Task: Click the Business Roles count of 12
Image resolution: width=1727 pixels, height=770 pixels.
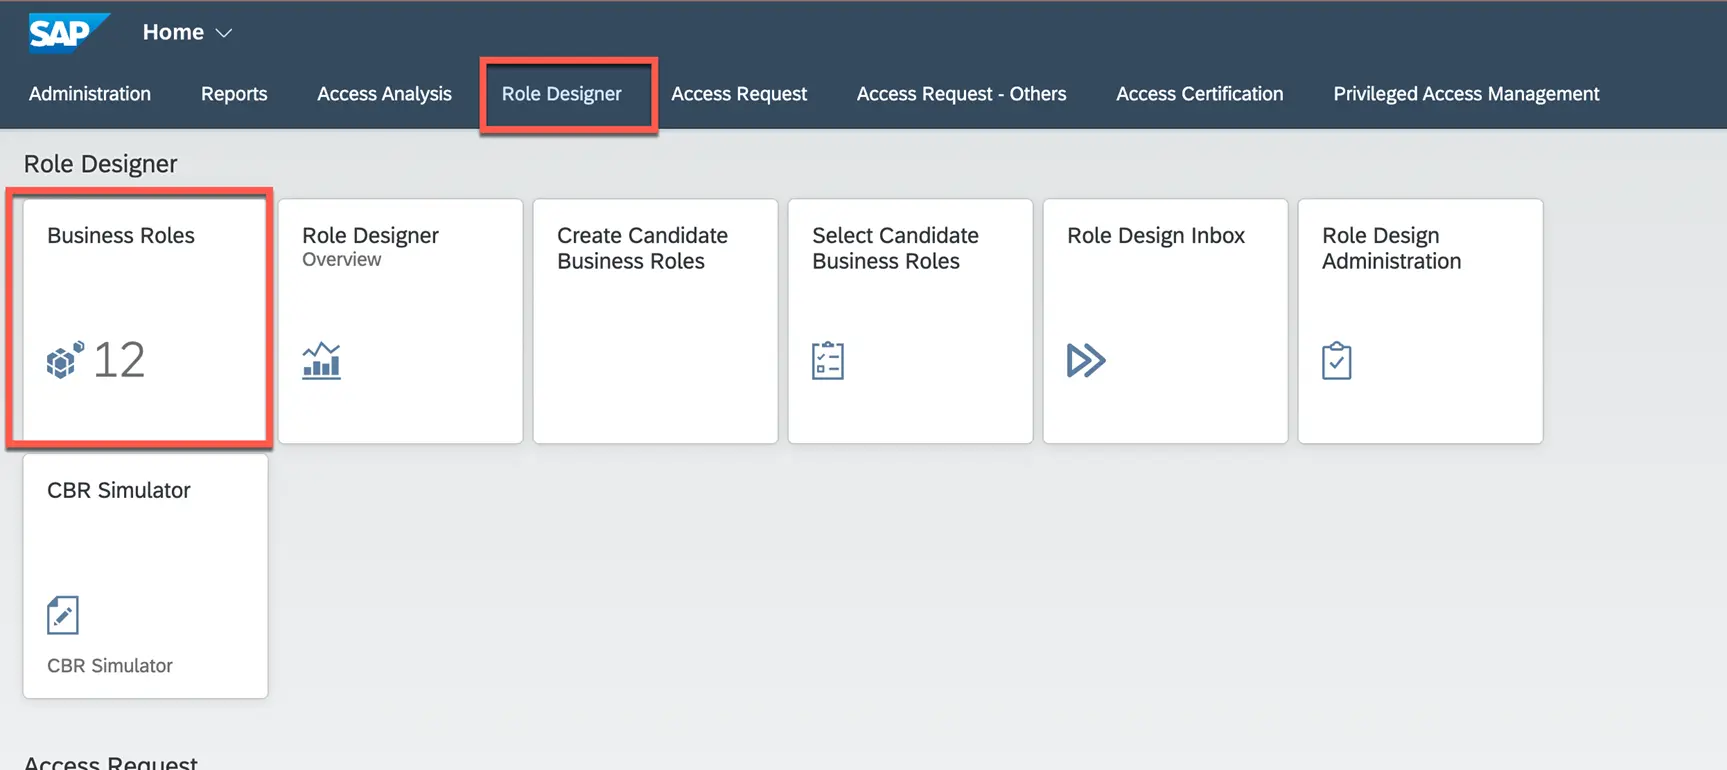Action: pos(119,360)
